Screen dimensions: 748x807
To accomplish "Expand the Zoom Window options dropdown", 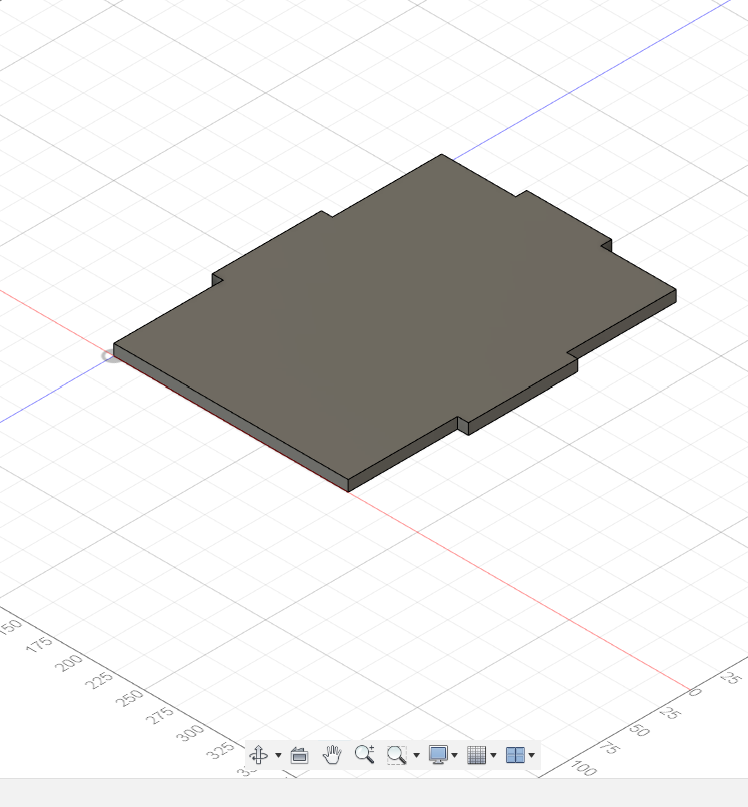I will coord(416,756).
